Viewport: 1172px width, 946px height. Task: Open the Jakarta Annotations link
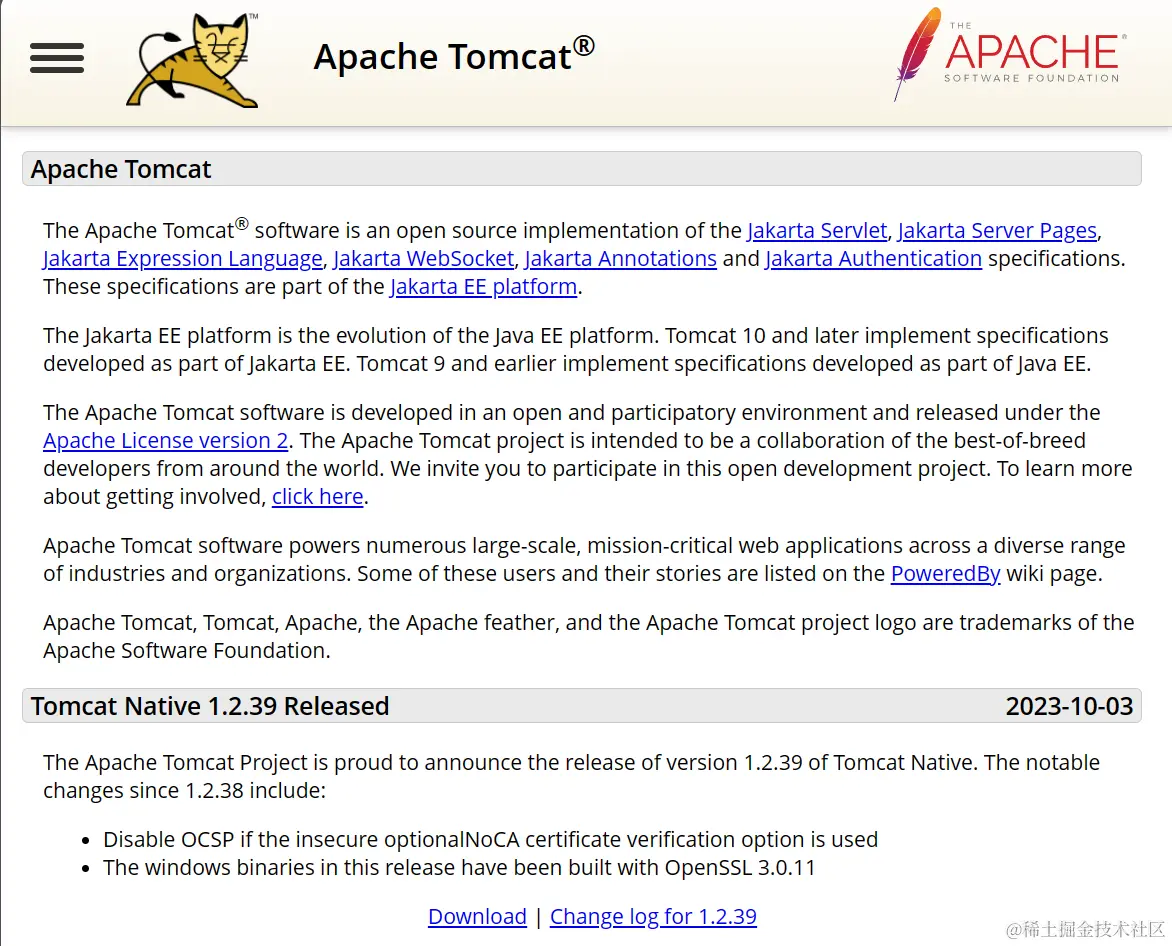click(x=620, y=259)
